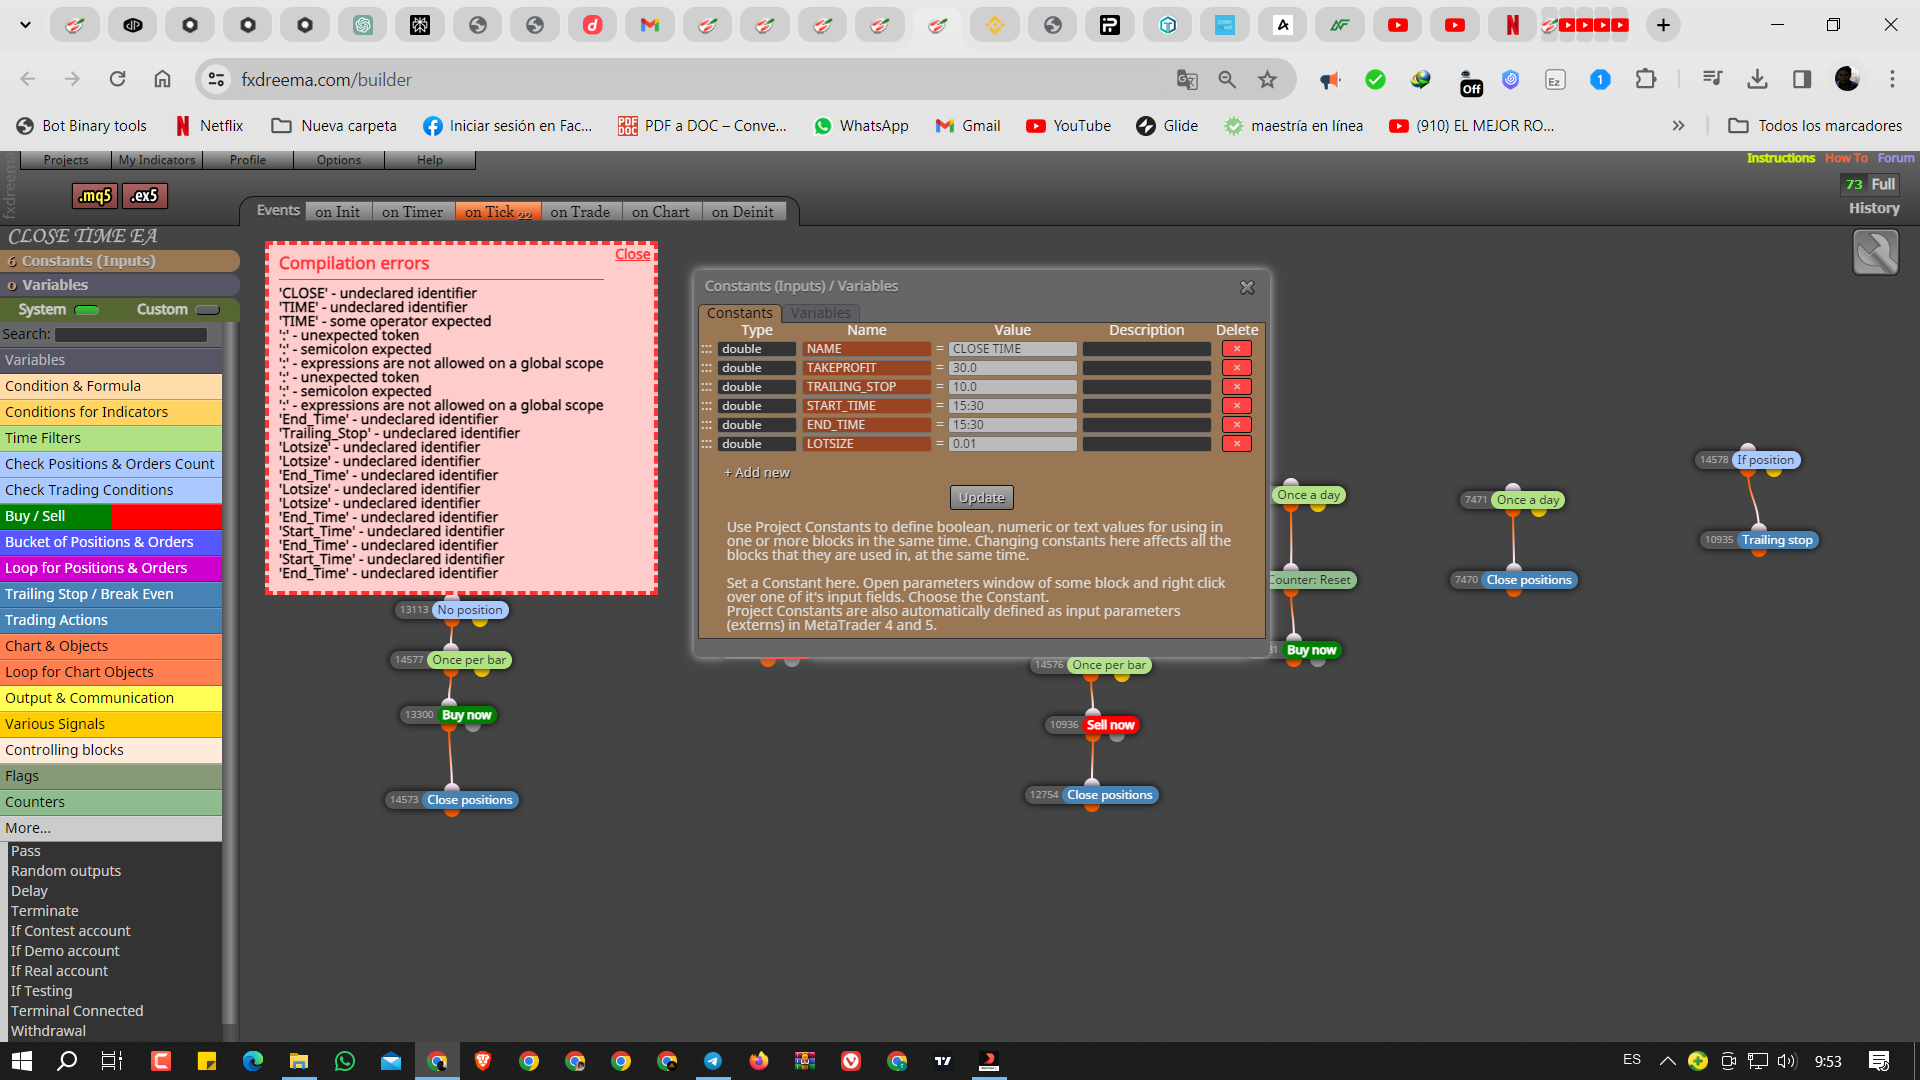Open the browser zoom control icon
Image resolution: width=1920 pixels, height=1080 pixels.
(x=1227, y=80)
